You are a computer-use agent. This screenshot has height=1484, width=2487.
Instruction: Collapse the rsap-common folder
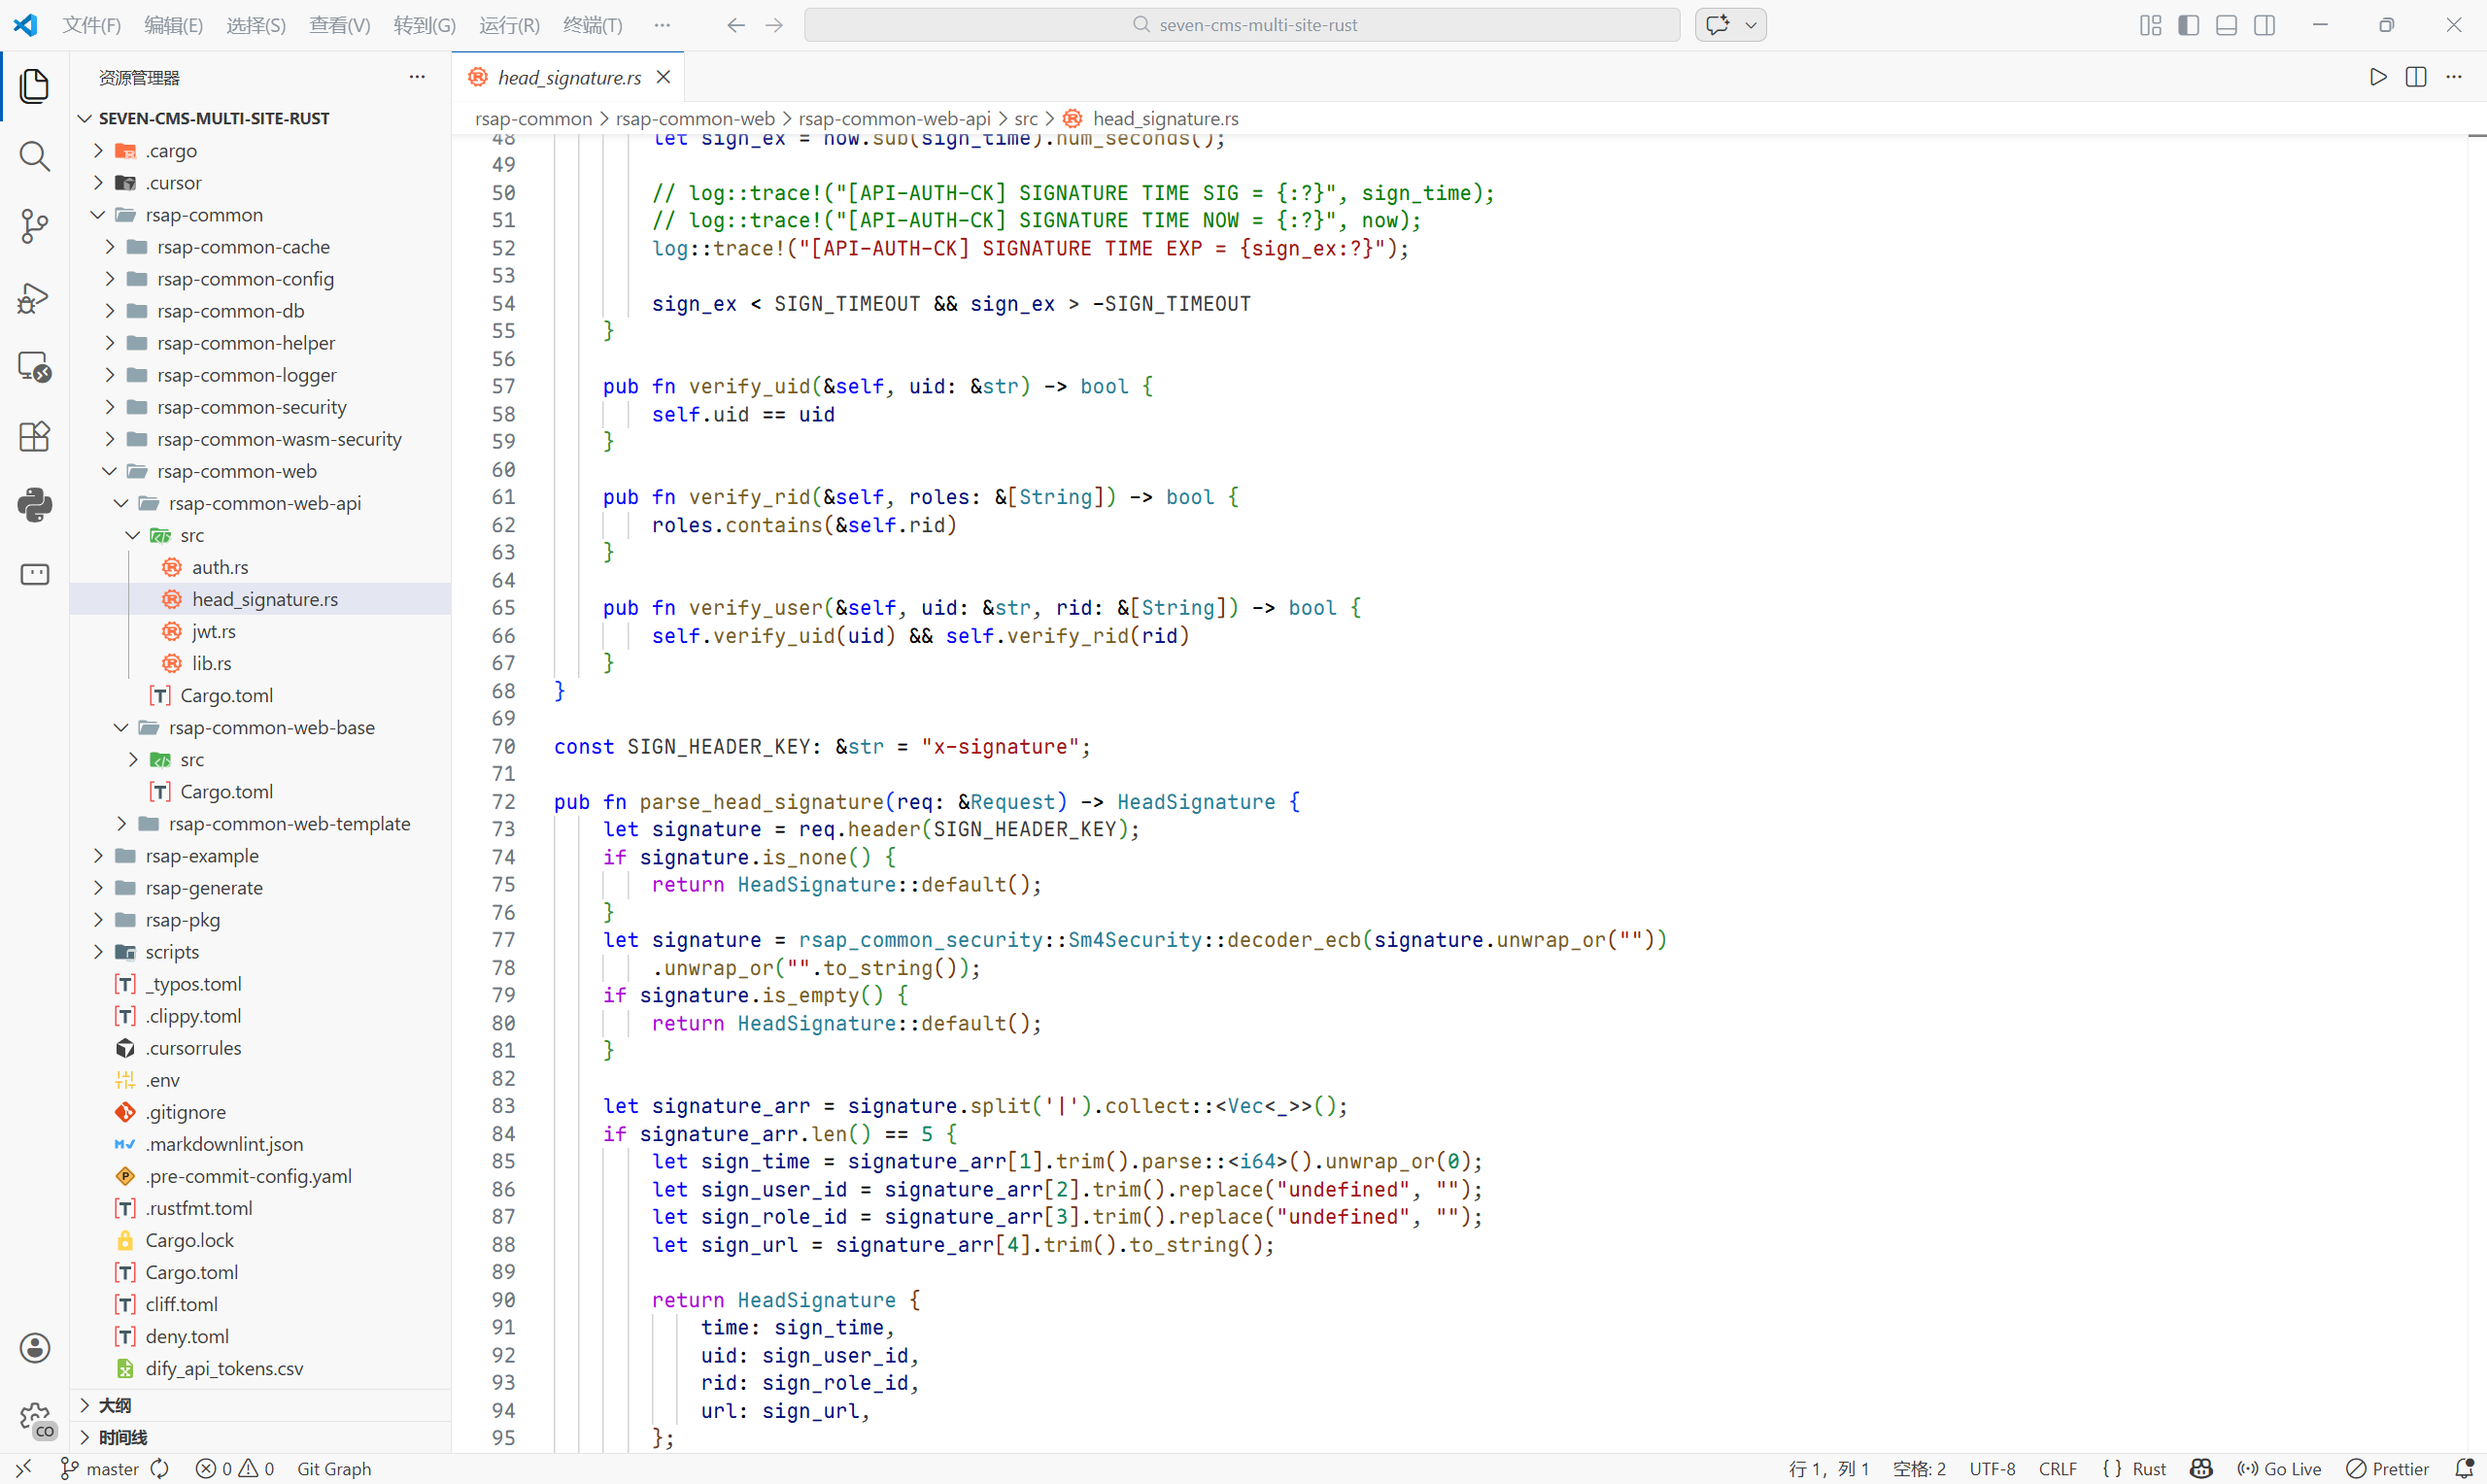[98, 214]
